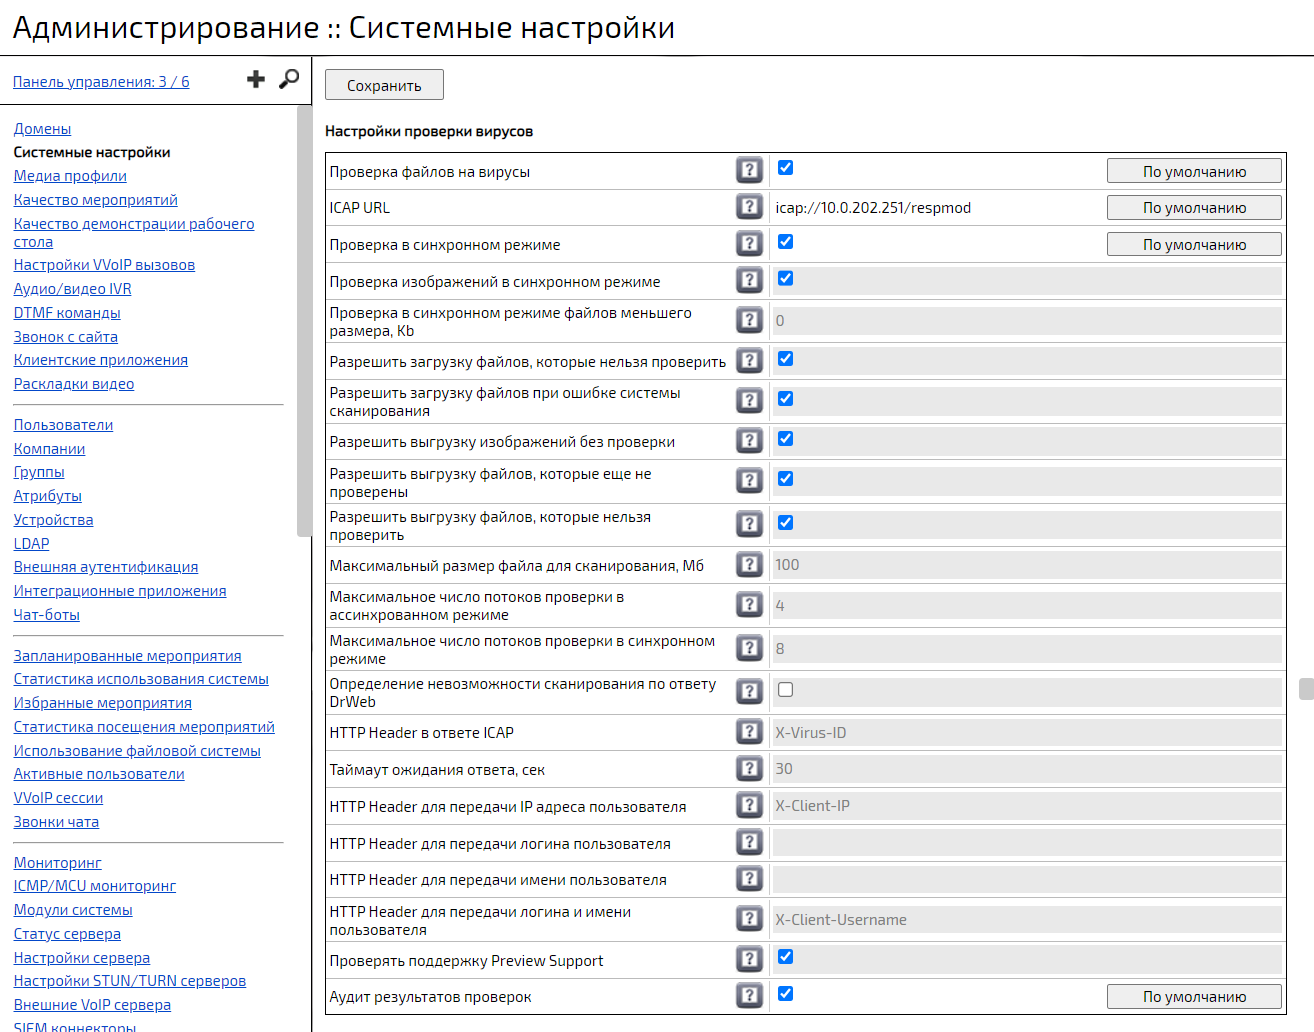This screenshot has height=1032, width=1314.
Task: Click help icon for HTTP Header в ответе ICAP
Action: click(x=749, y=732)
